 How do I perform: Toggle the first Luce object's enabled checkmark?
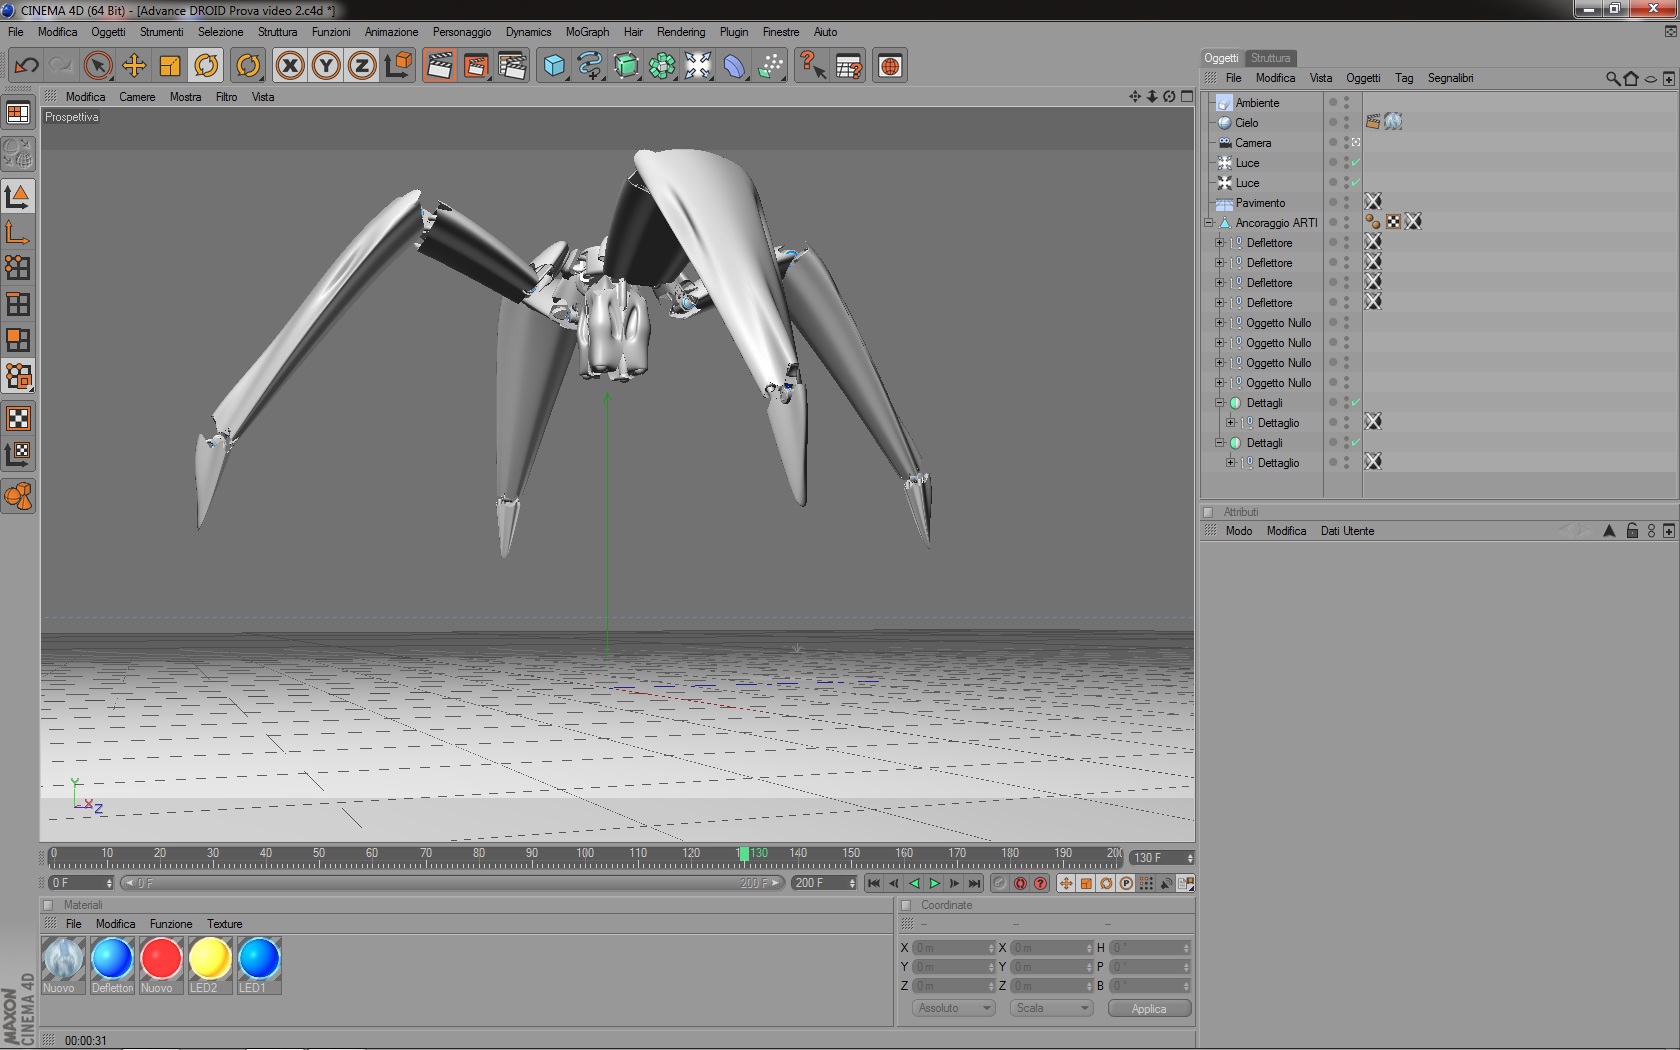point(1355,163)
